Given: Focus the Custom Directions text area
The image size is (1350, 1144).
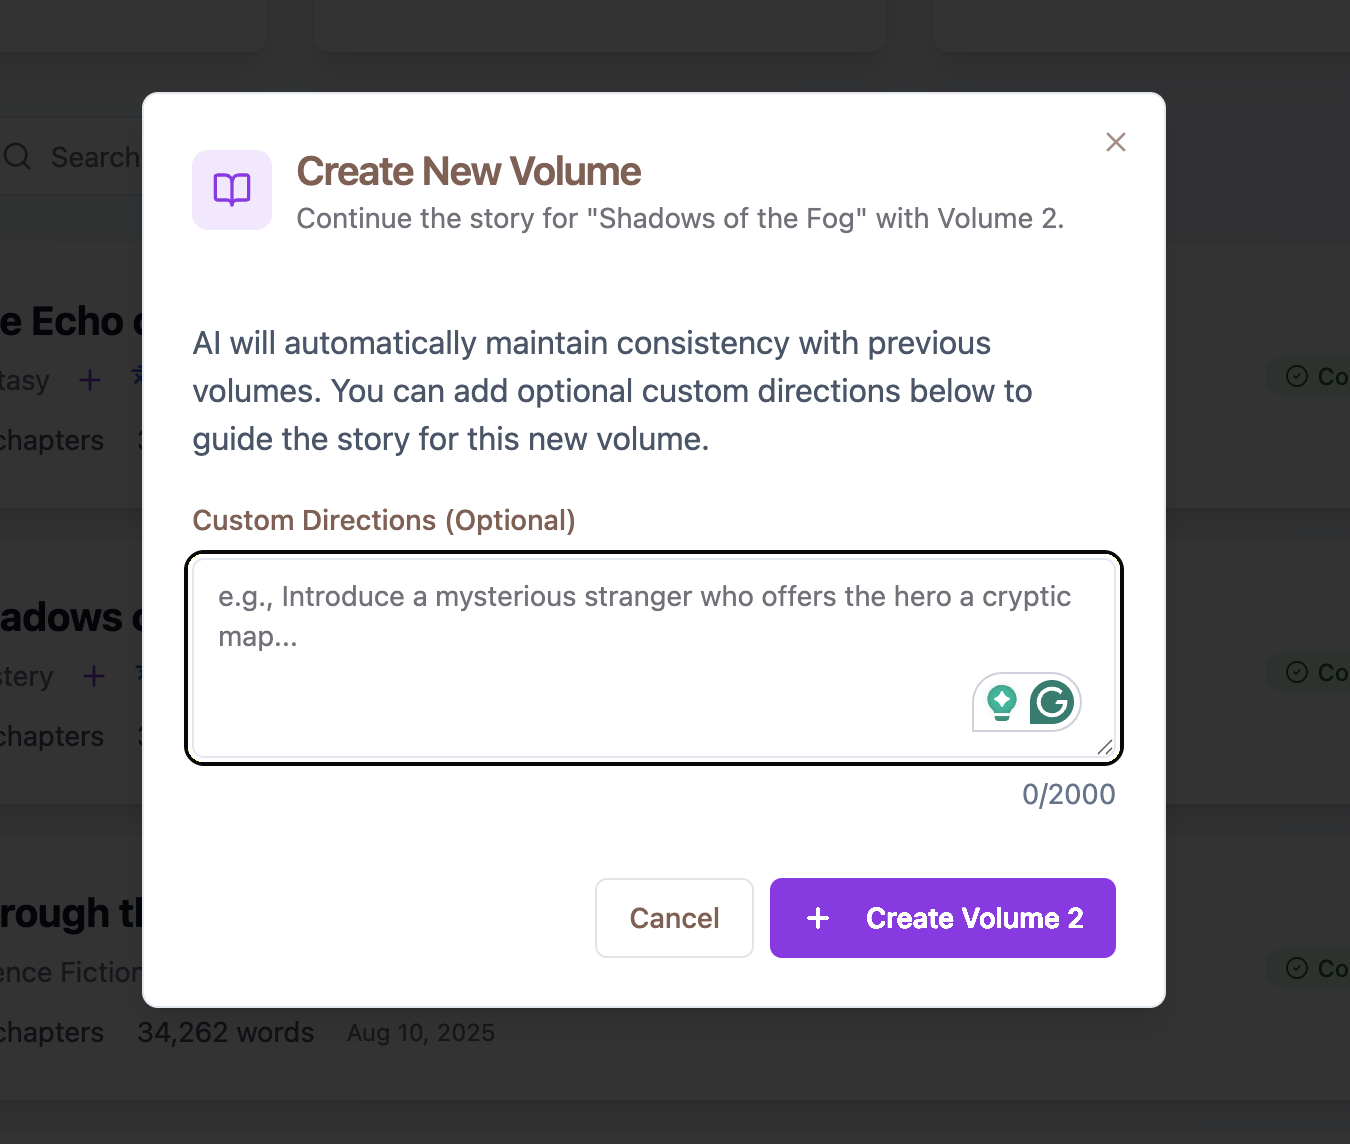Looking at the screenshot, I should (x=654, y=658).
